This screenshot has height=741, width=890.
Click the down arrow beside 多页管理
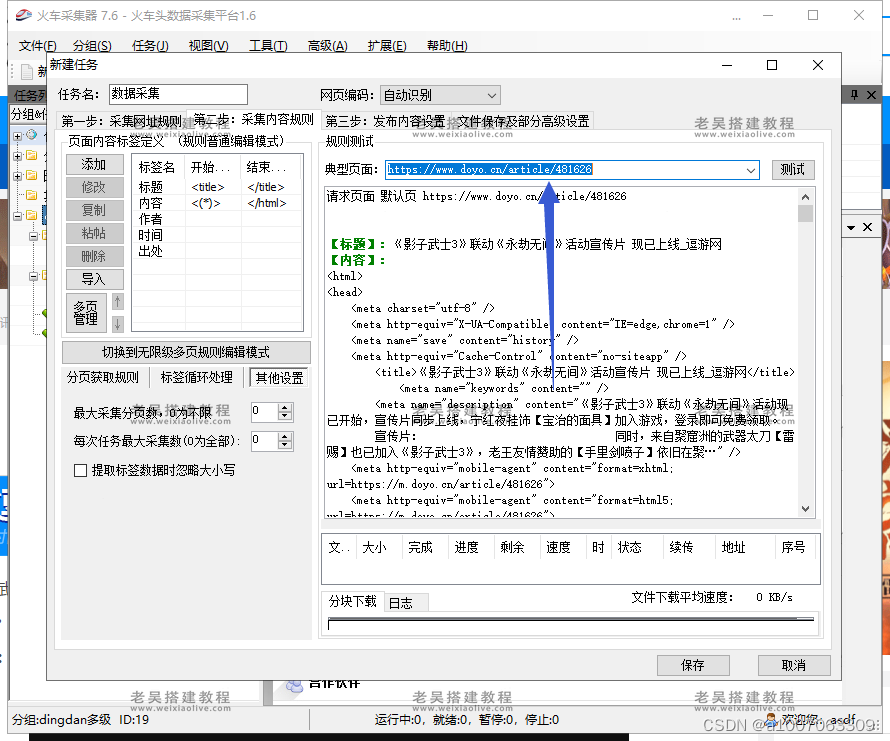[117, 323]
